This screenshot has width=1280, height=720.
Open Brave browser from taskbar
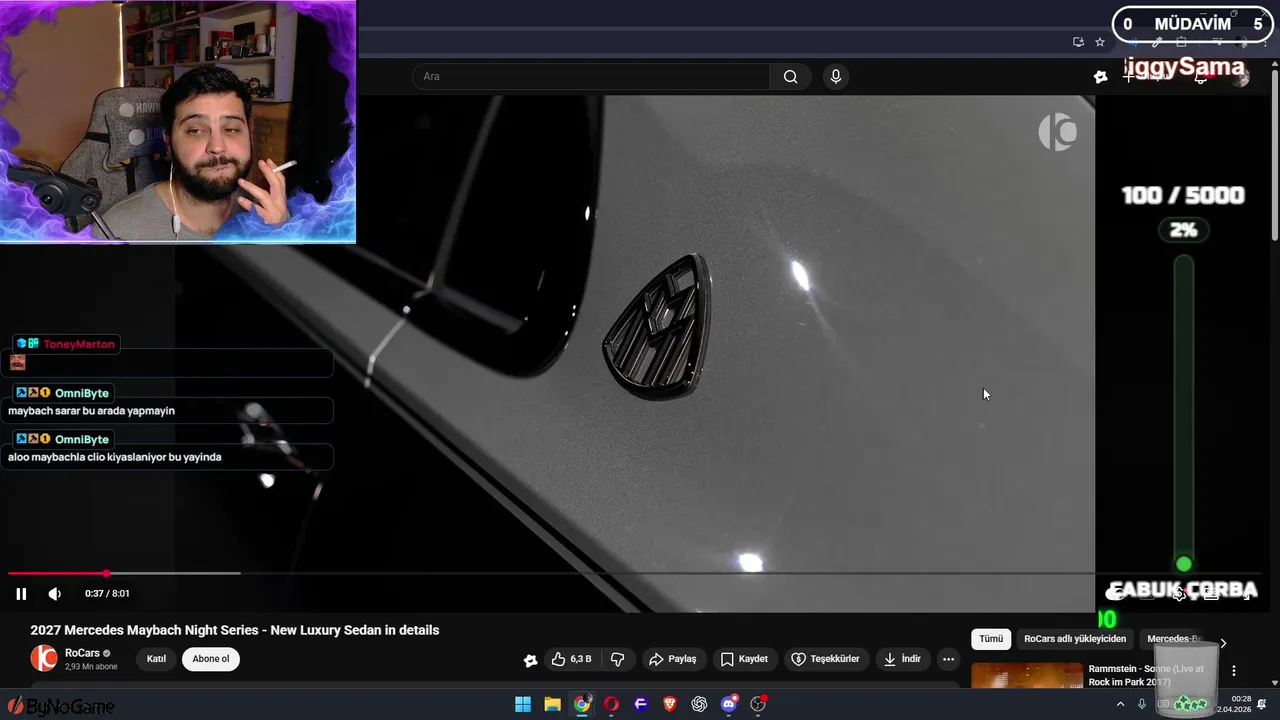pyautogui.click(x=670, y=704)
